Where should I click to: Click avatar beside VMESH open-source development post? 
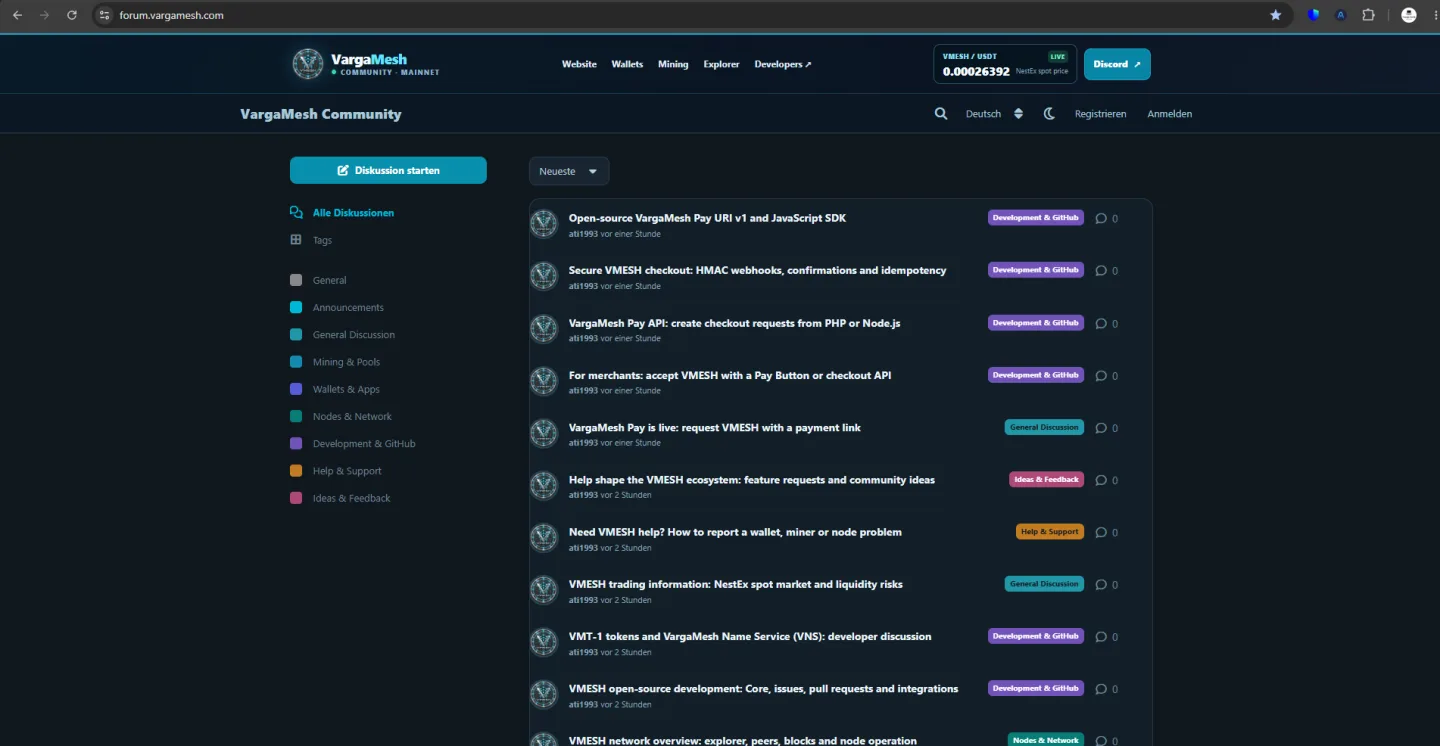(x=544, y=694)
